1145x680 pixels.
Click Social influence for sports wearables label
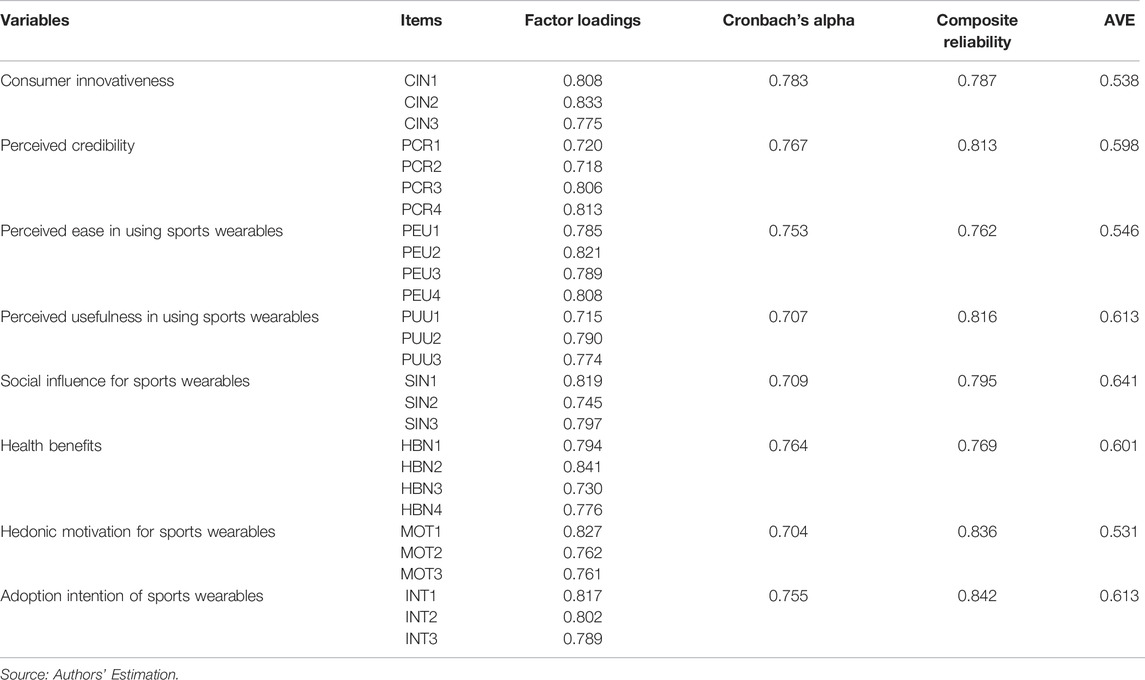pyautogui.click(x=125, y=381)
